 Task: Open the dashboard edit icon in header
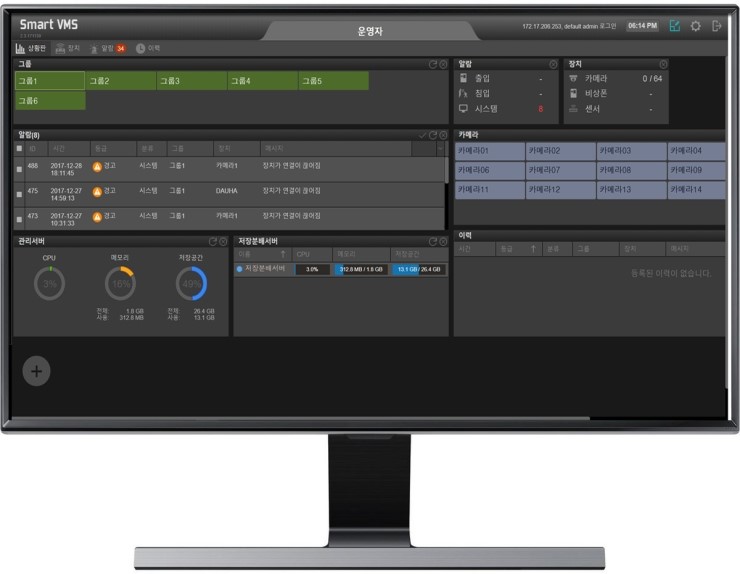coord(674,26)
